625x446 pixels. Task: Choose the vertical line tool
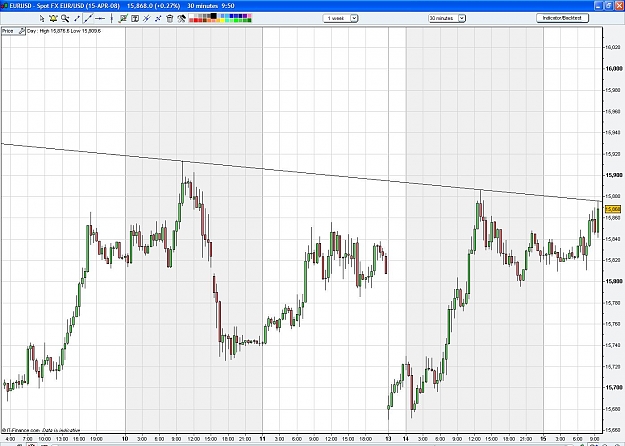pyautogui.click(x=112, y=18)
